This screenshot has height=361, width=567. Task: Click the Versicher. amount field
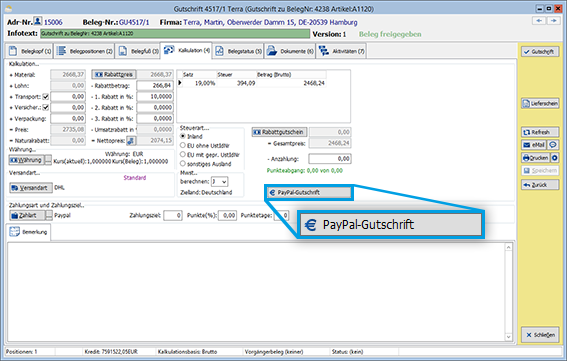tap(68, 107)
